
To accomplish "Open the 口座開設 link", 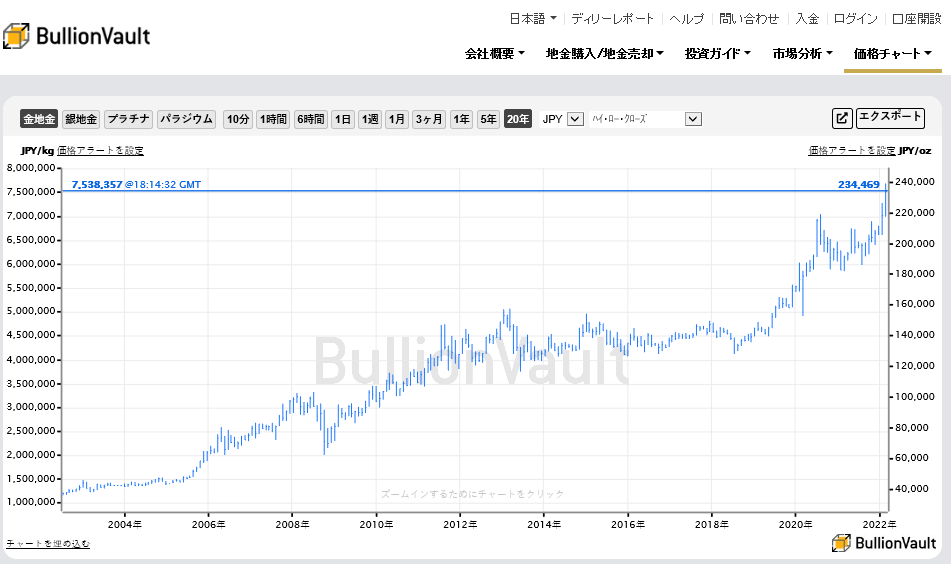I will coord(917,19).
